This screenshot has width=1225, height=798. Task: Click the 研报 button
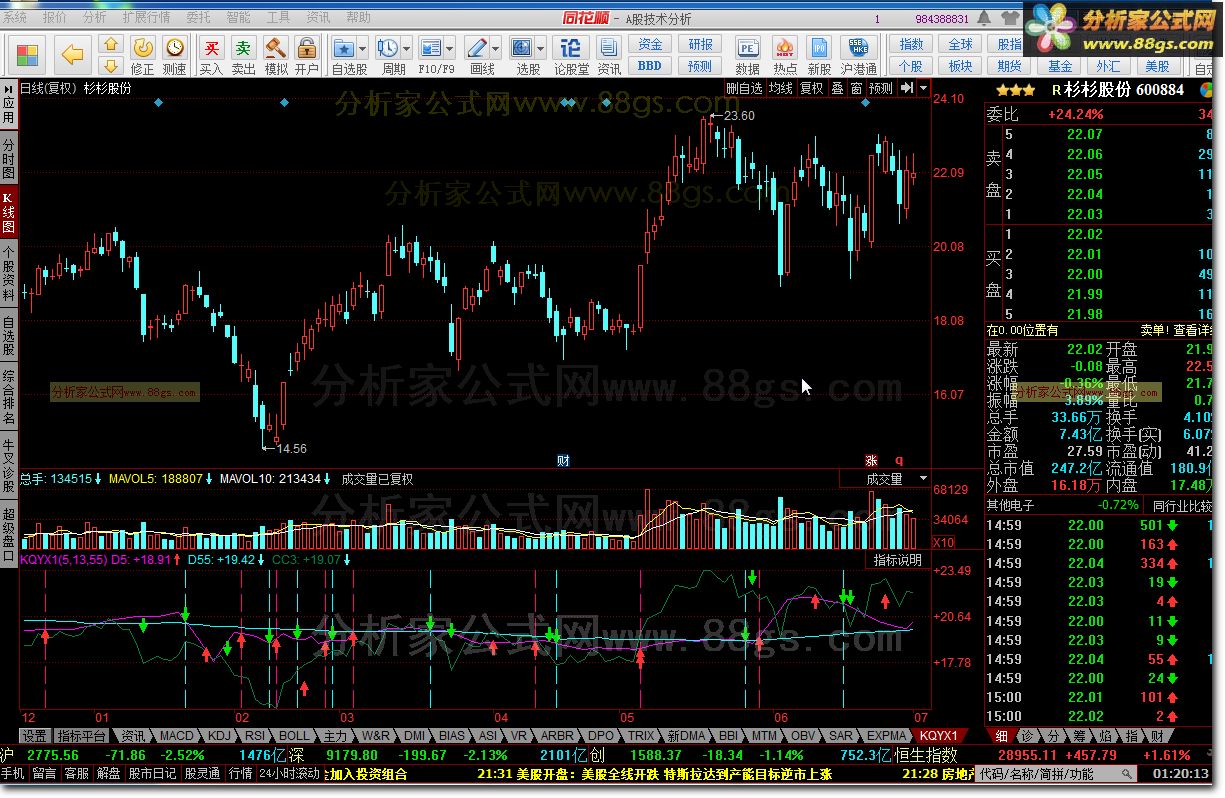point(701,44)
